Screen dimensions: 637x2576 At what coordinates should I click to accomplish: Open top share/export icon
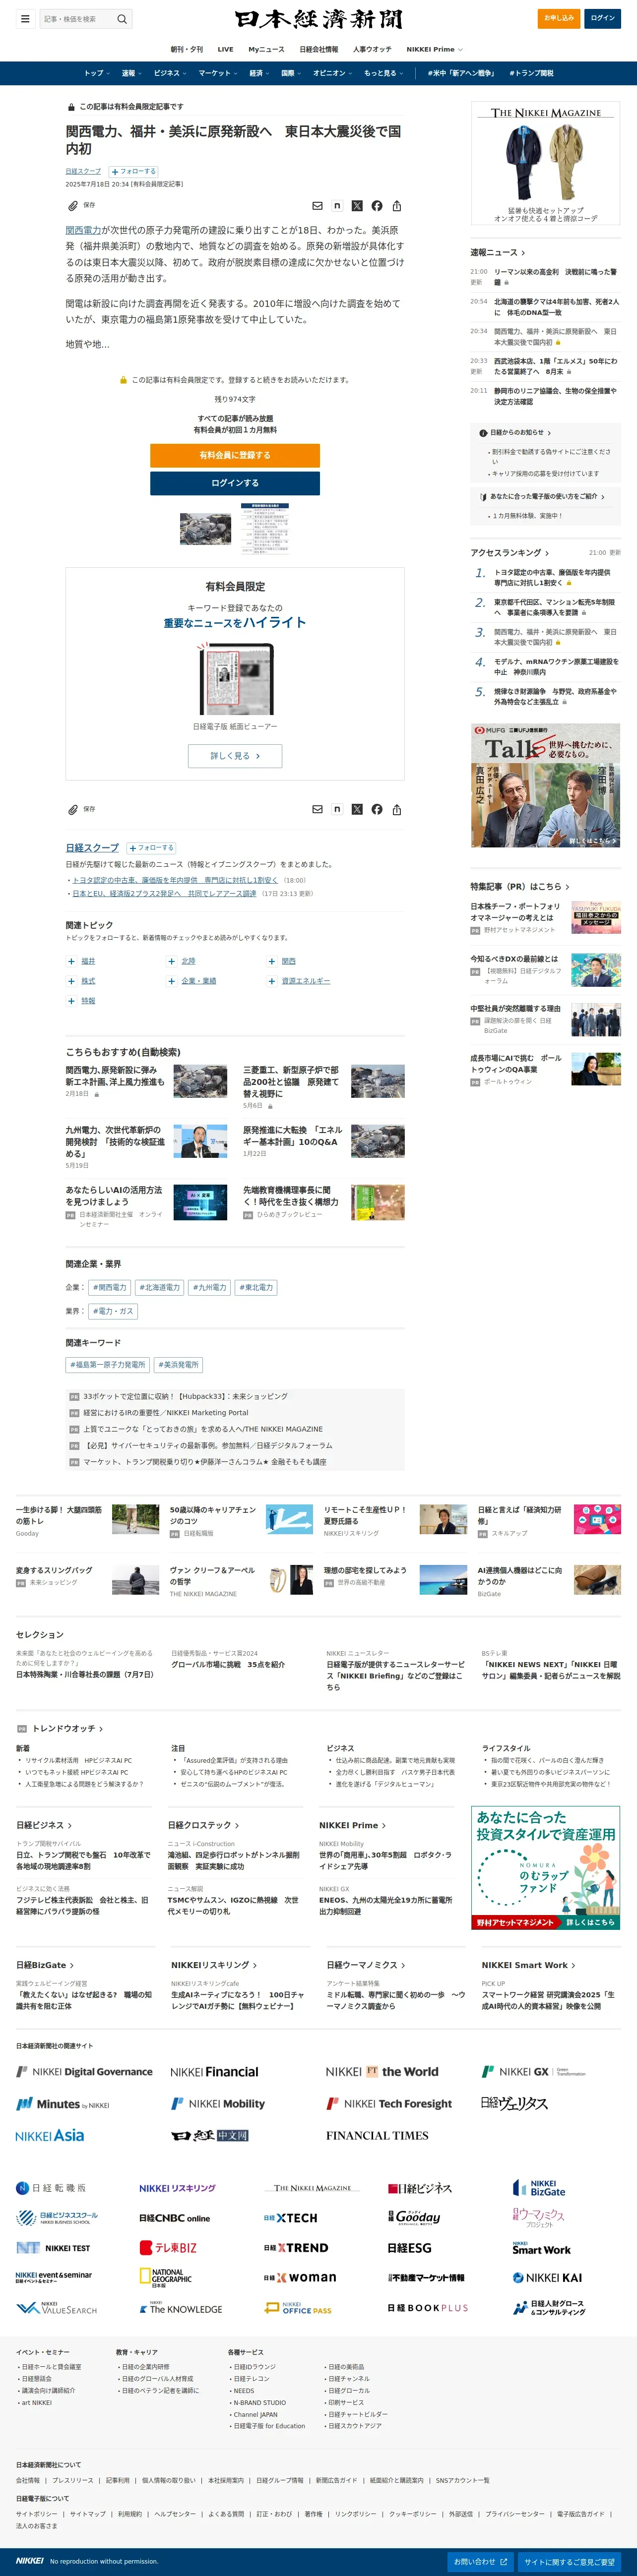tap(397, 206)
